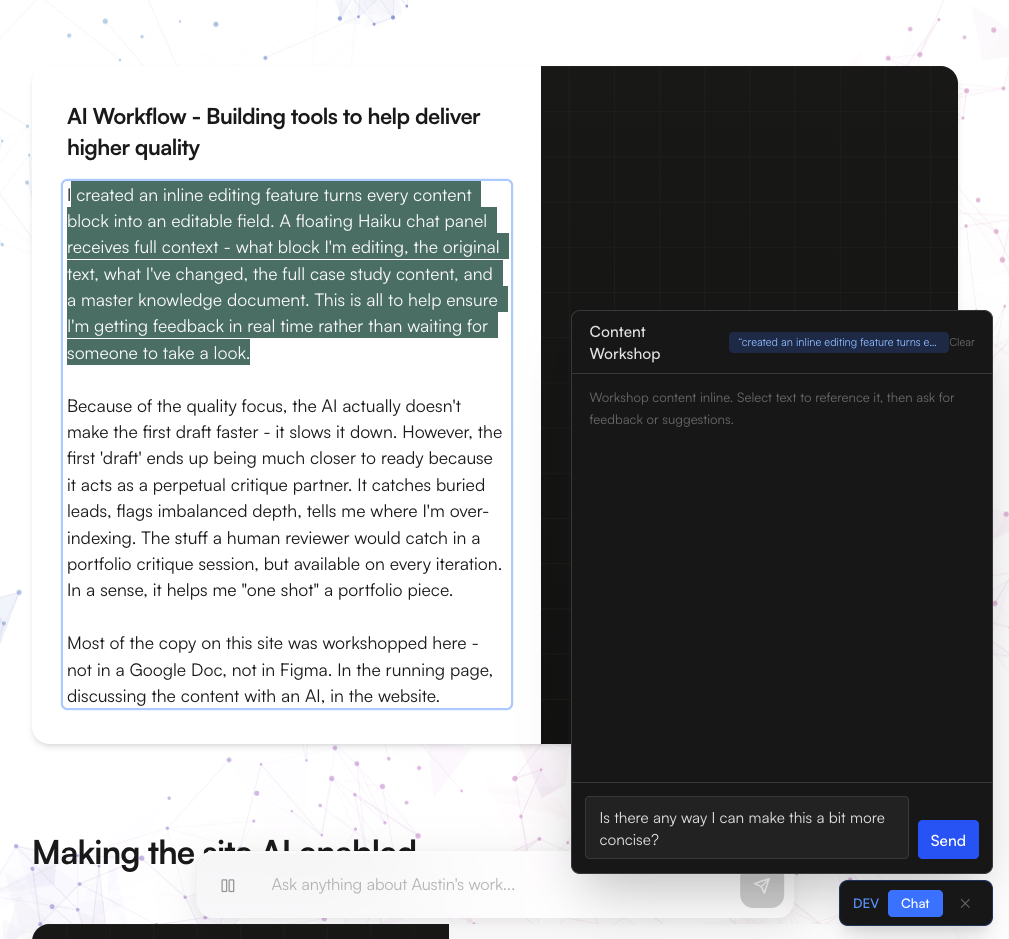Click the pause icon in the bottom chat bar

pos(229,885)
